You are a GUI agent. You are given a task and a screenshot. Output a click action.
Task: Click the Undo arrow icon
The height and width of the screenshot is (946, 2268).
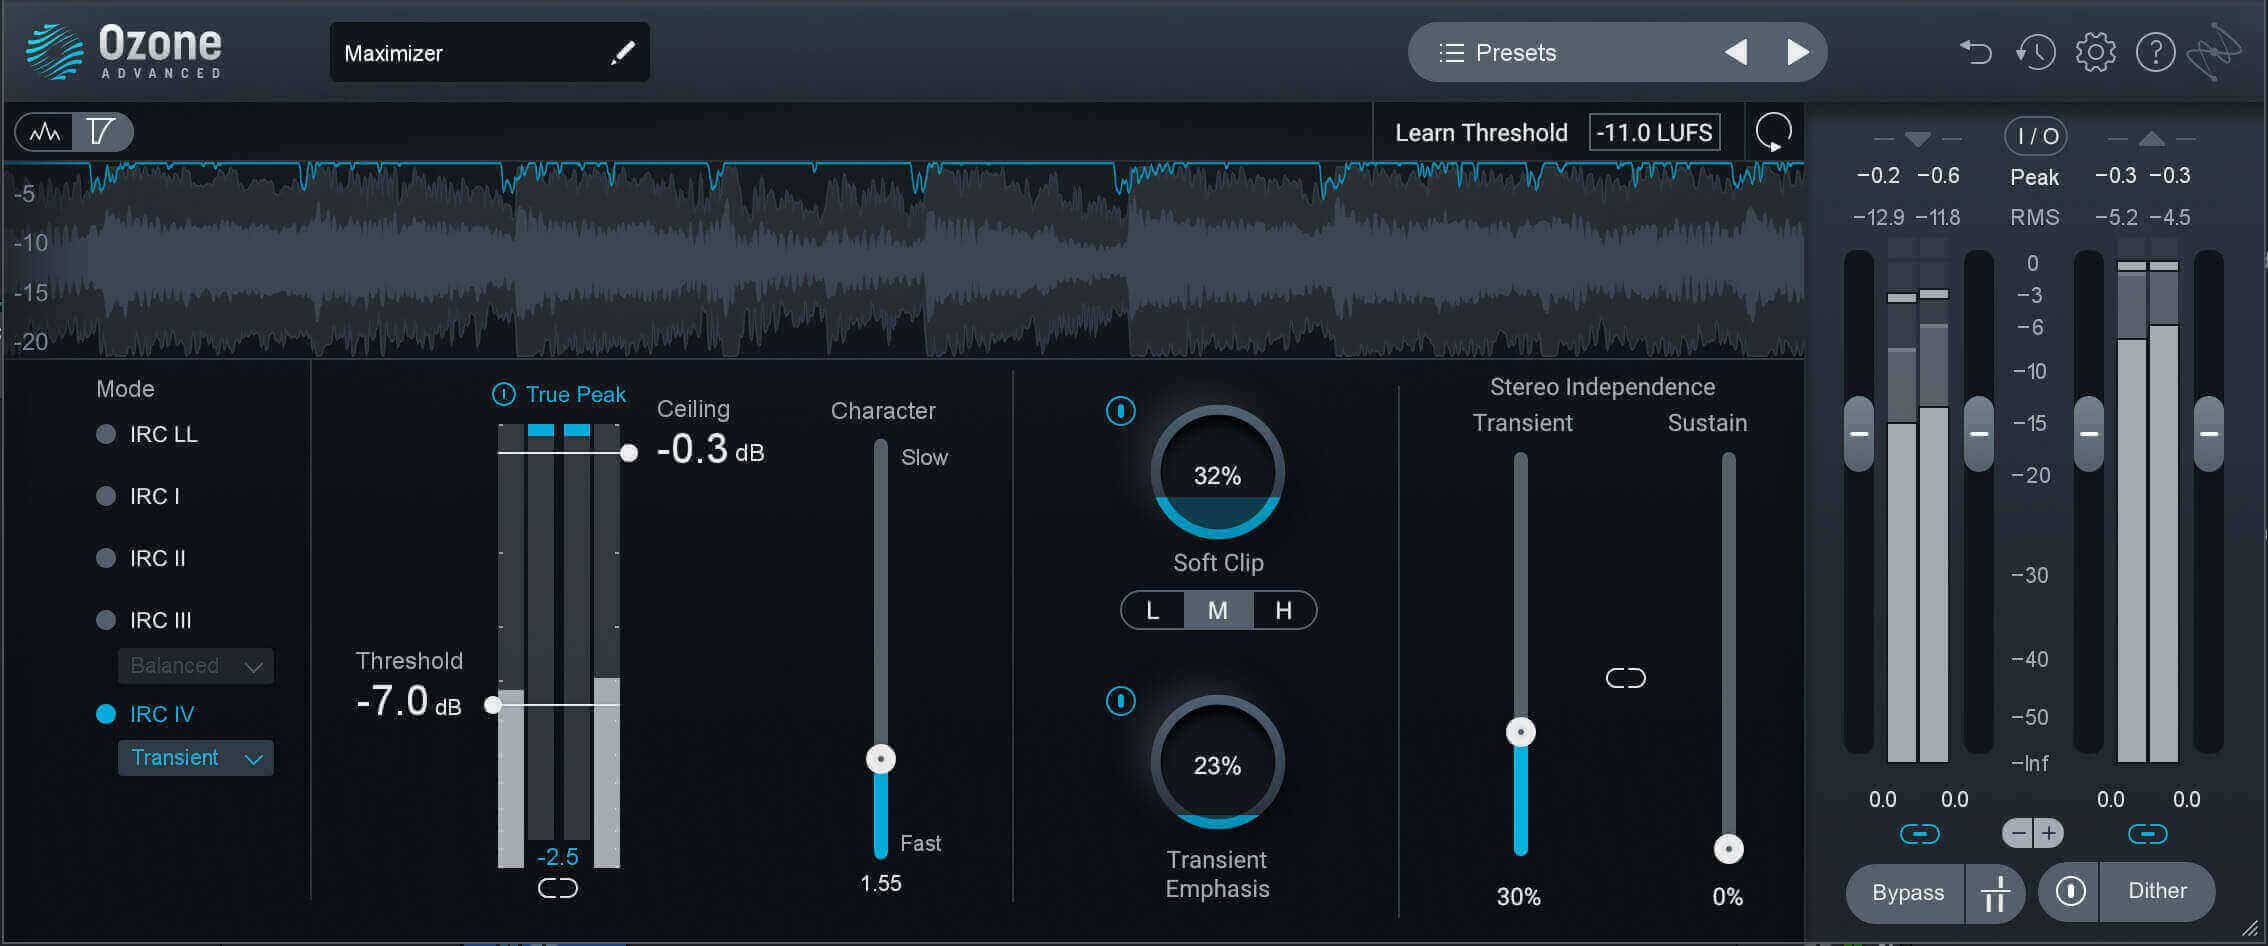(1975, 52)
